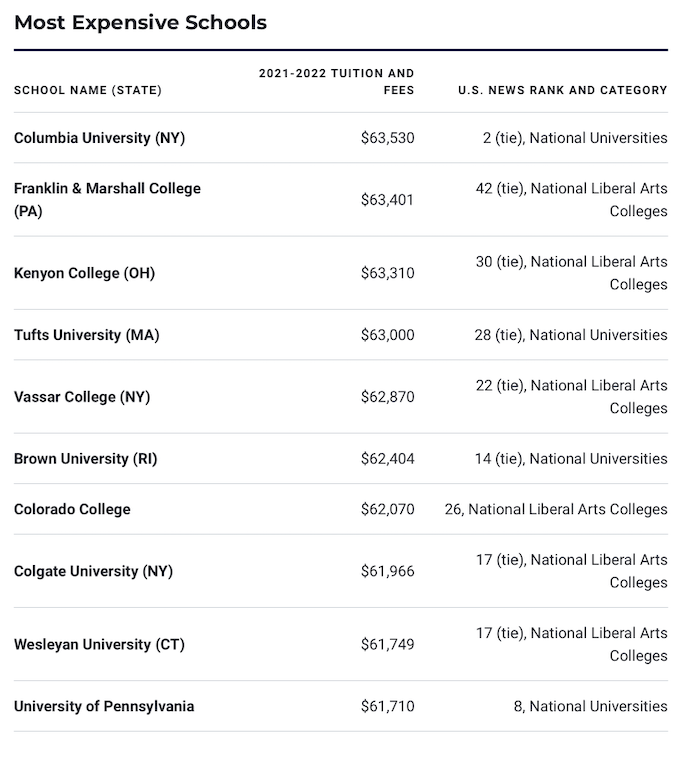Click the $63,000 Tufts tuition amount
This screenshot has width=686, height=760.
388,335
